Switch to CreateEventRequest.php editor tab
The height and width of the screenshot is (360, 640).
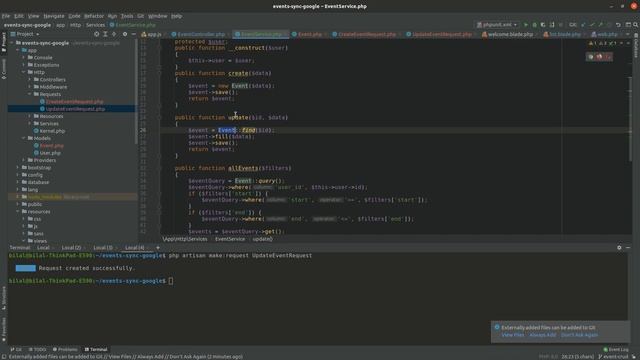367,34
